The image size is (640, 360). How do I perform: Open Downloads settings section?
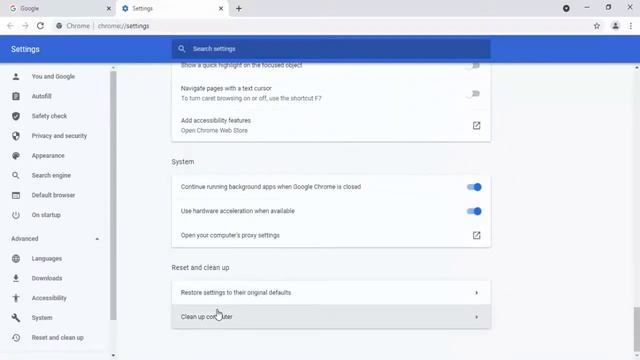tap(47, 278)
